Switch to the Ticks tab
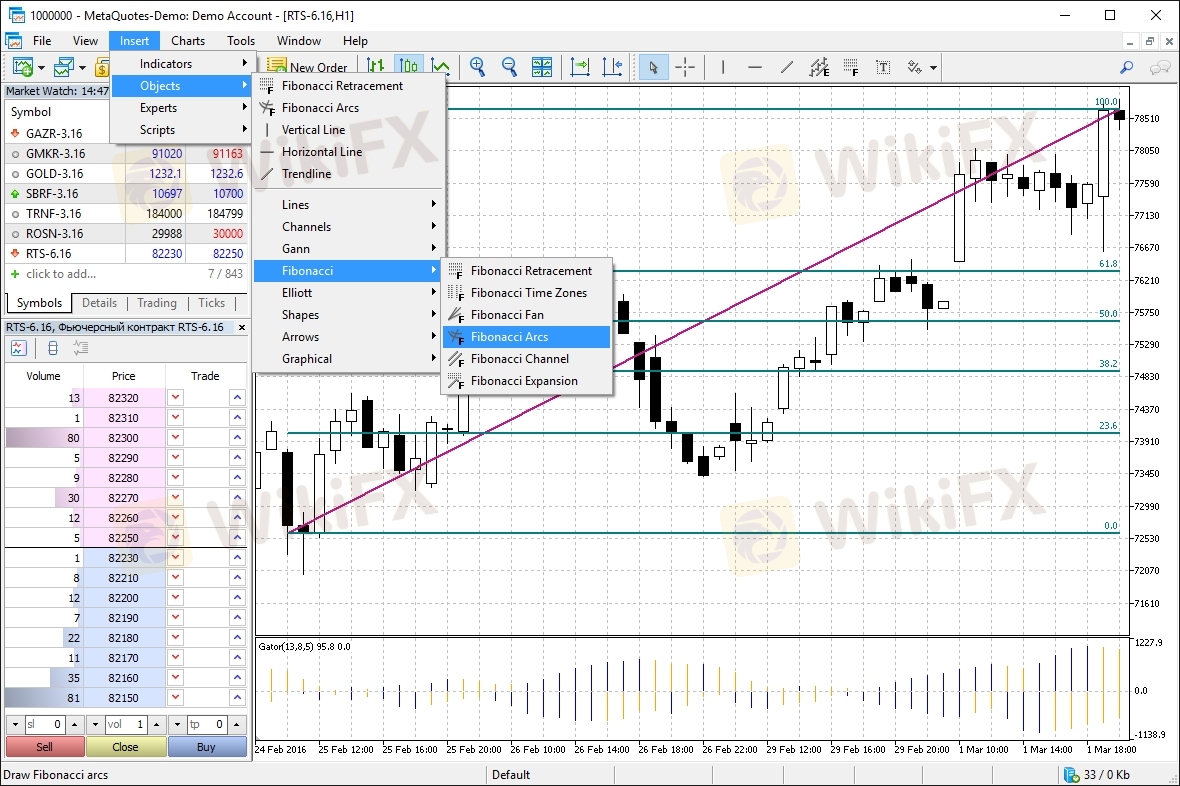This screenshot has width=1180, height=786. point(211,303)
